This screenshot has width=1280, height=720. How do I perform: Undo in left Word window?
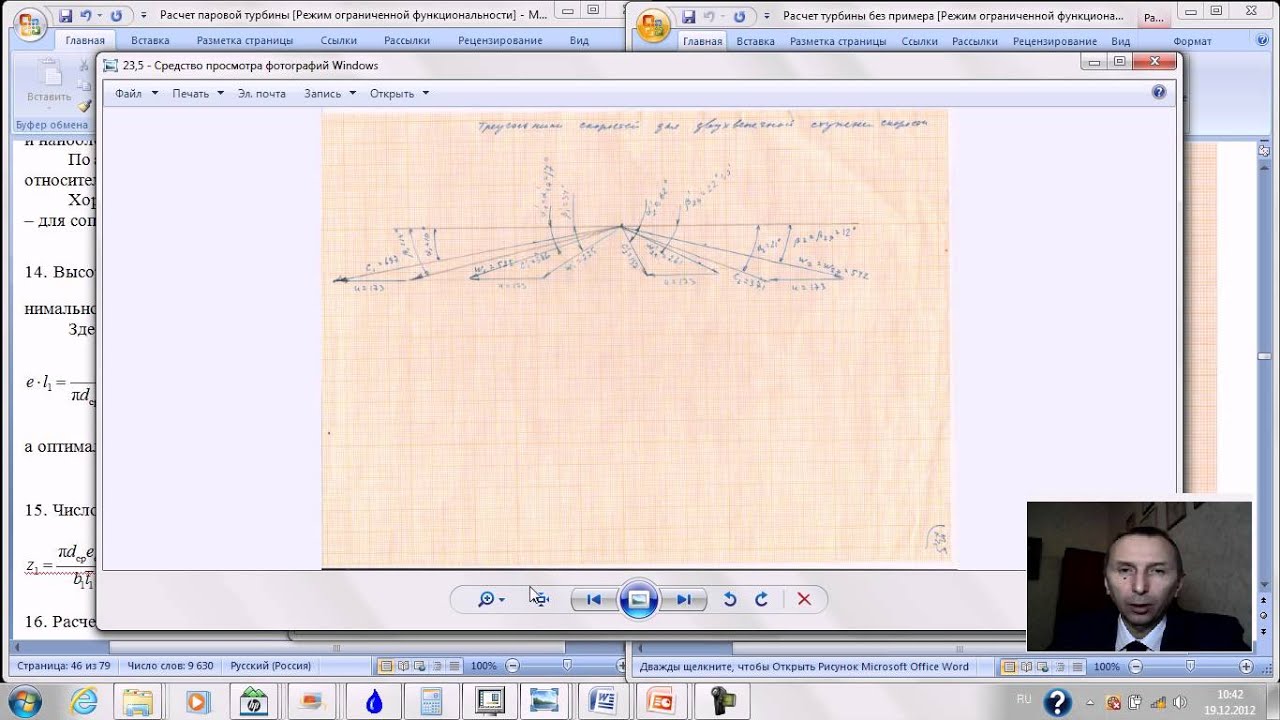pos(85,16)
